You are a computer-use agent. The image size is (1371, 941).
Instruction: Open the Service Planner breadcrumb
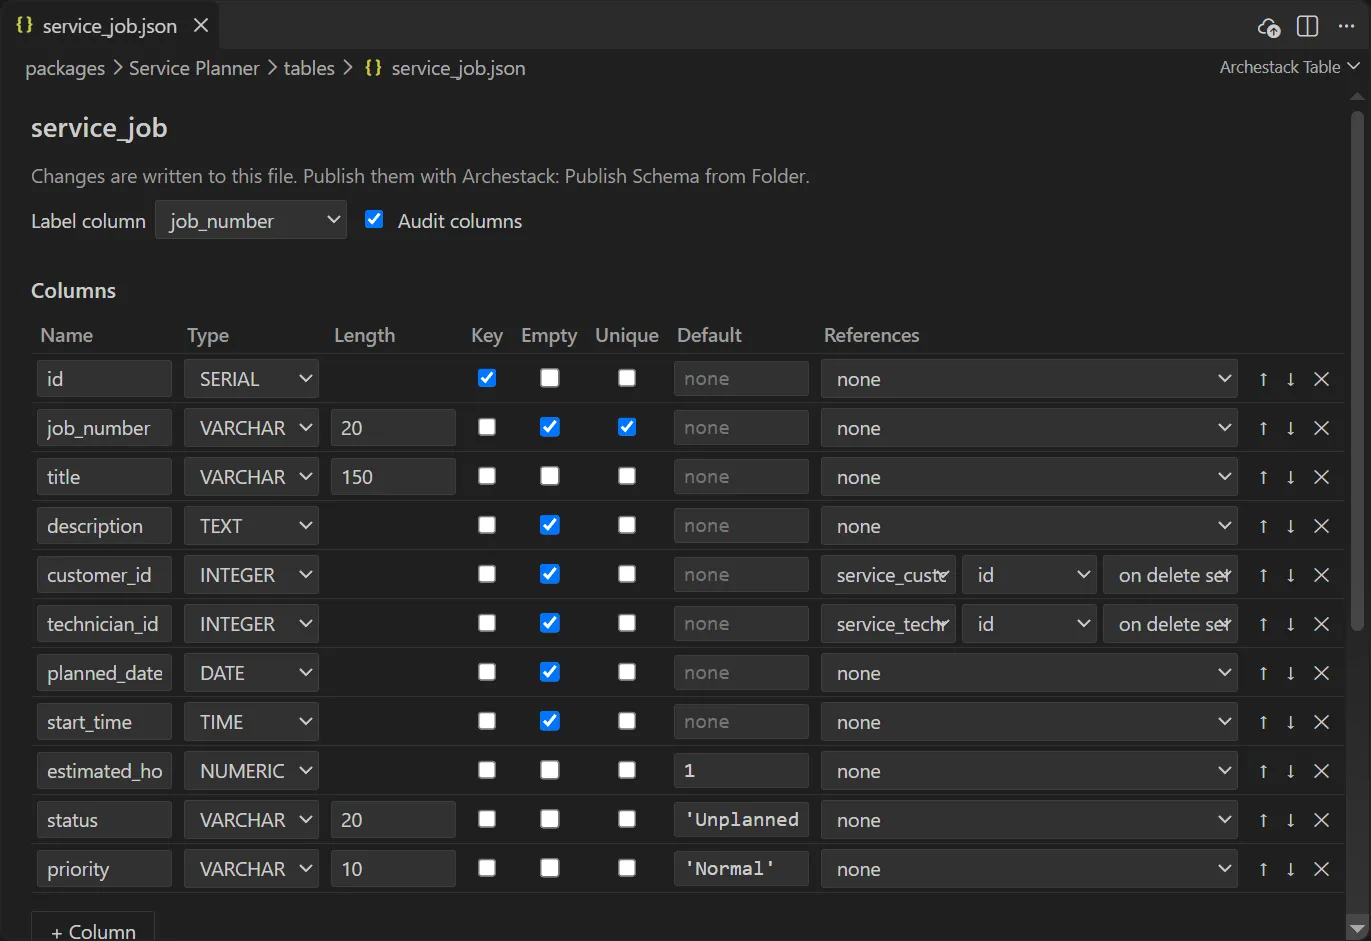[x=194, y=68]
